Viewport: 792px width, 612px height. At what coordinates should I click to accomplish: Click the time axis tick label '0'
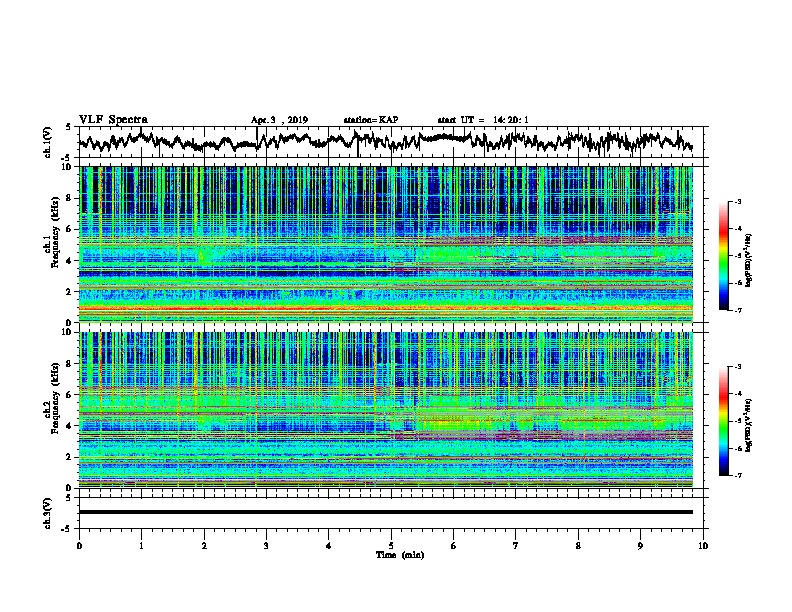pyautogui.click(x=79, y=546)
